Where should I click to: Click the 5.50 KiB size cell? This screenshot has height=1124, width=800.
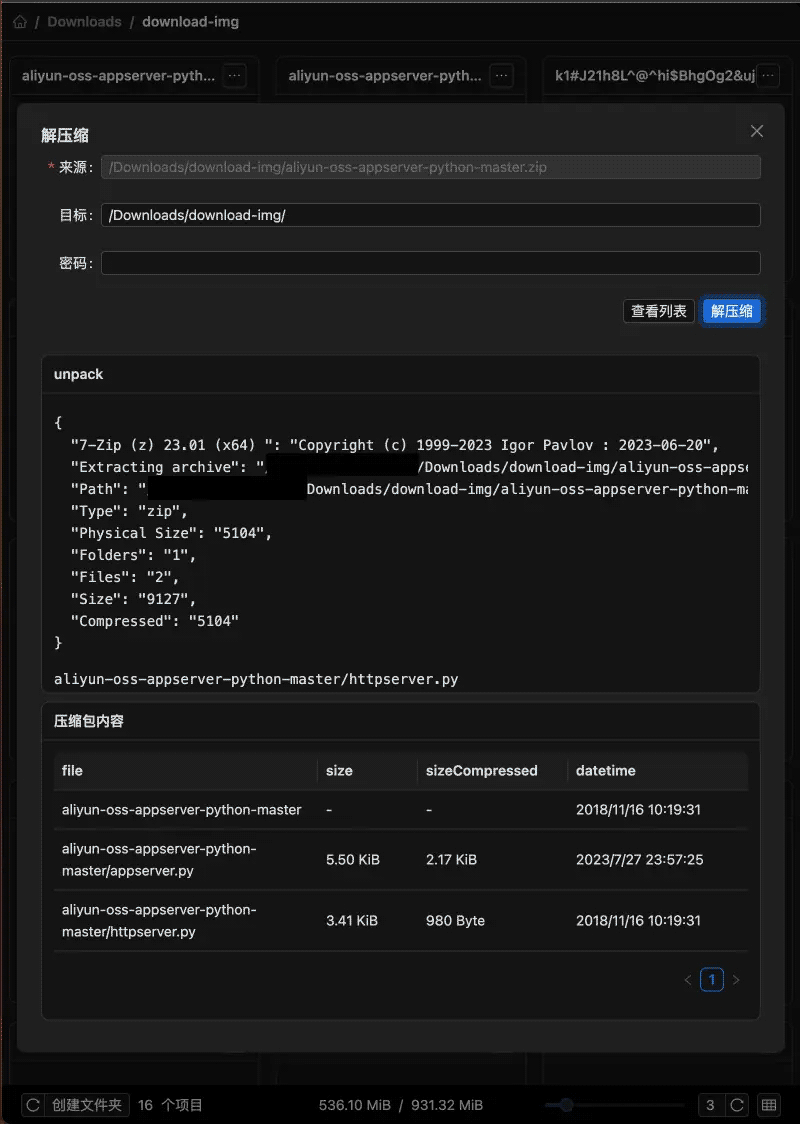tap(367, 859)
